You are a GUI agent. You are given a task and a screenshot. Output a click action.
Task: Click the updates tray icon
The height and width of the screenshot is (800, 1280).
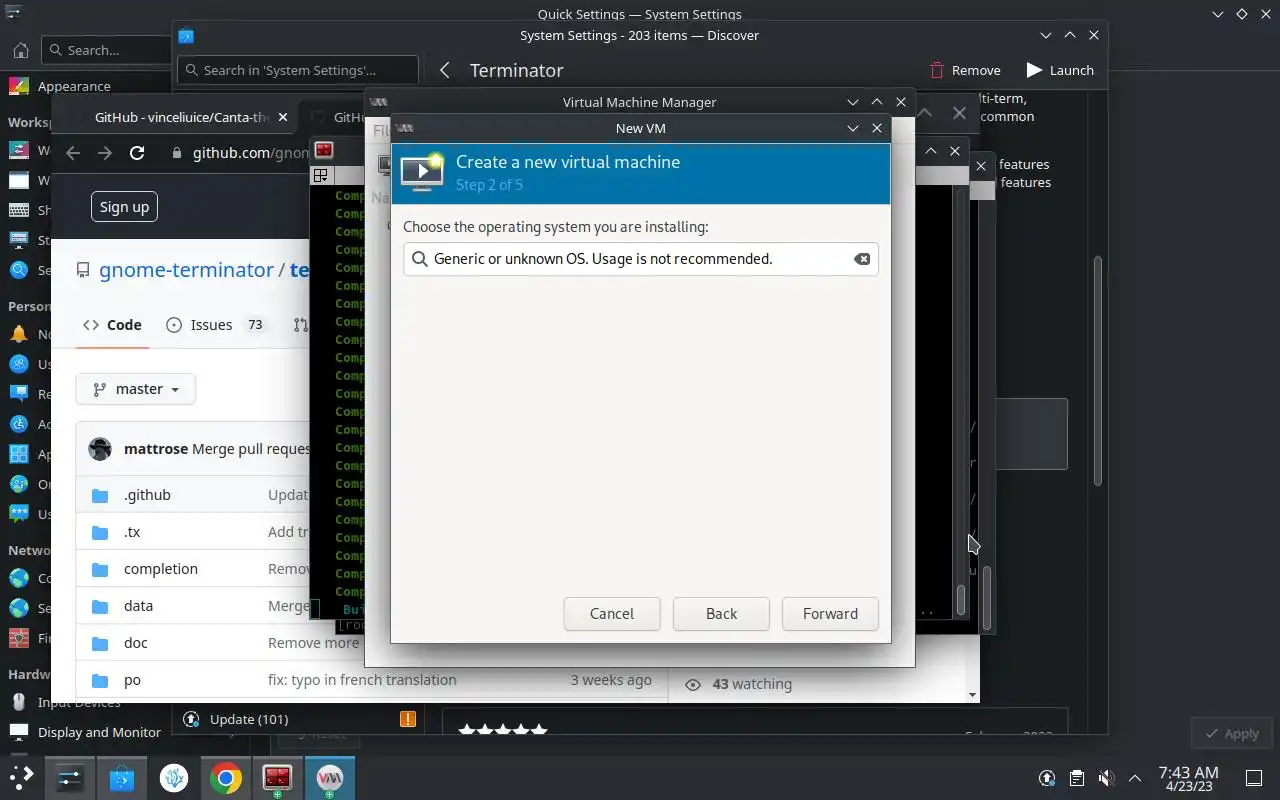pyautogui.click(x=1047, y=778)
